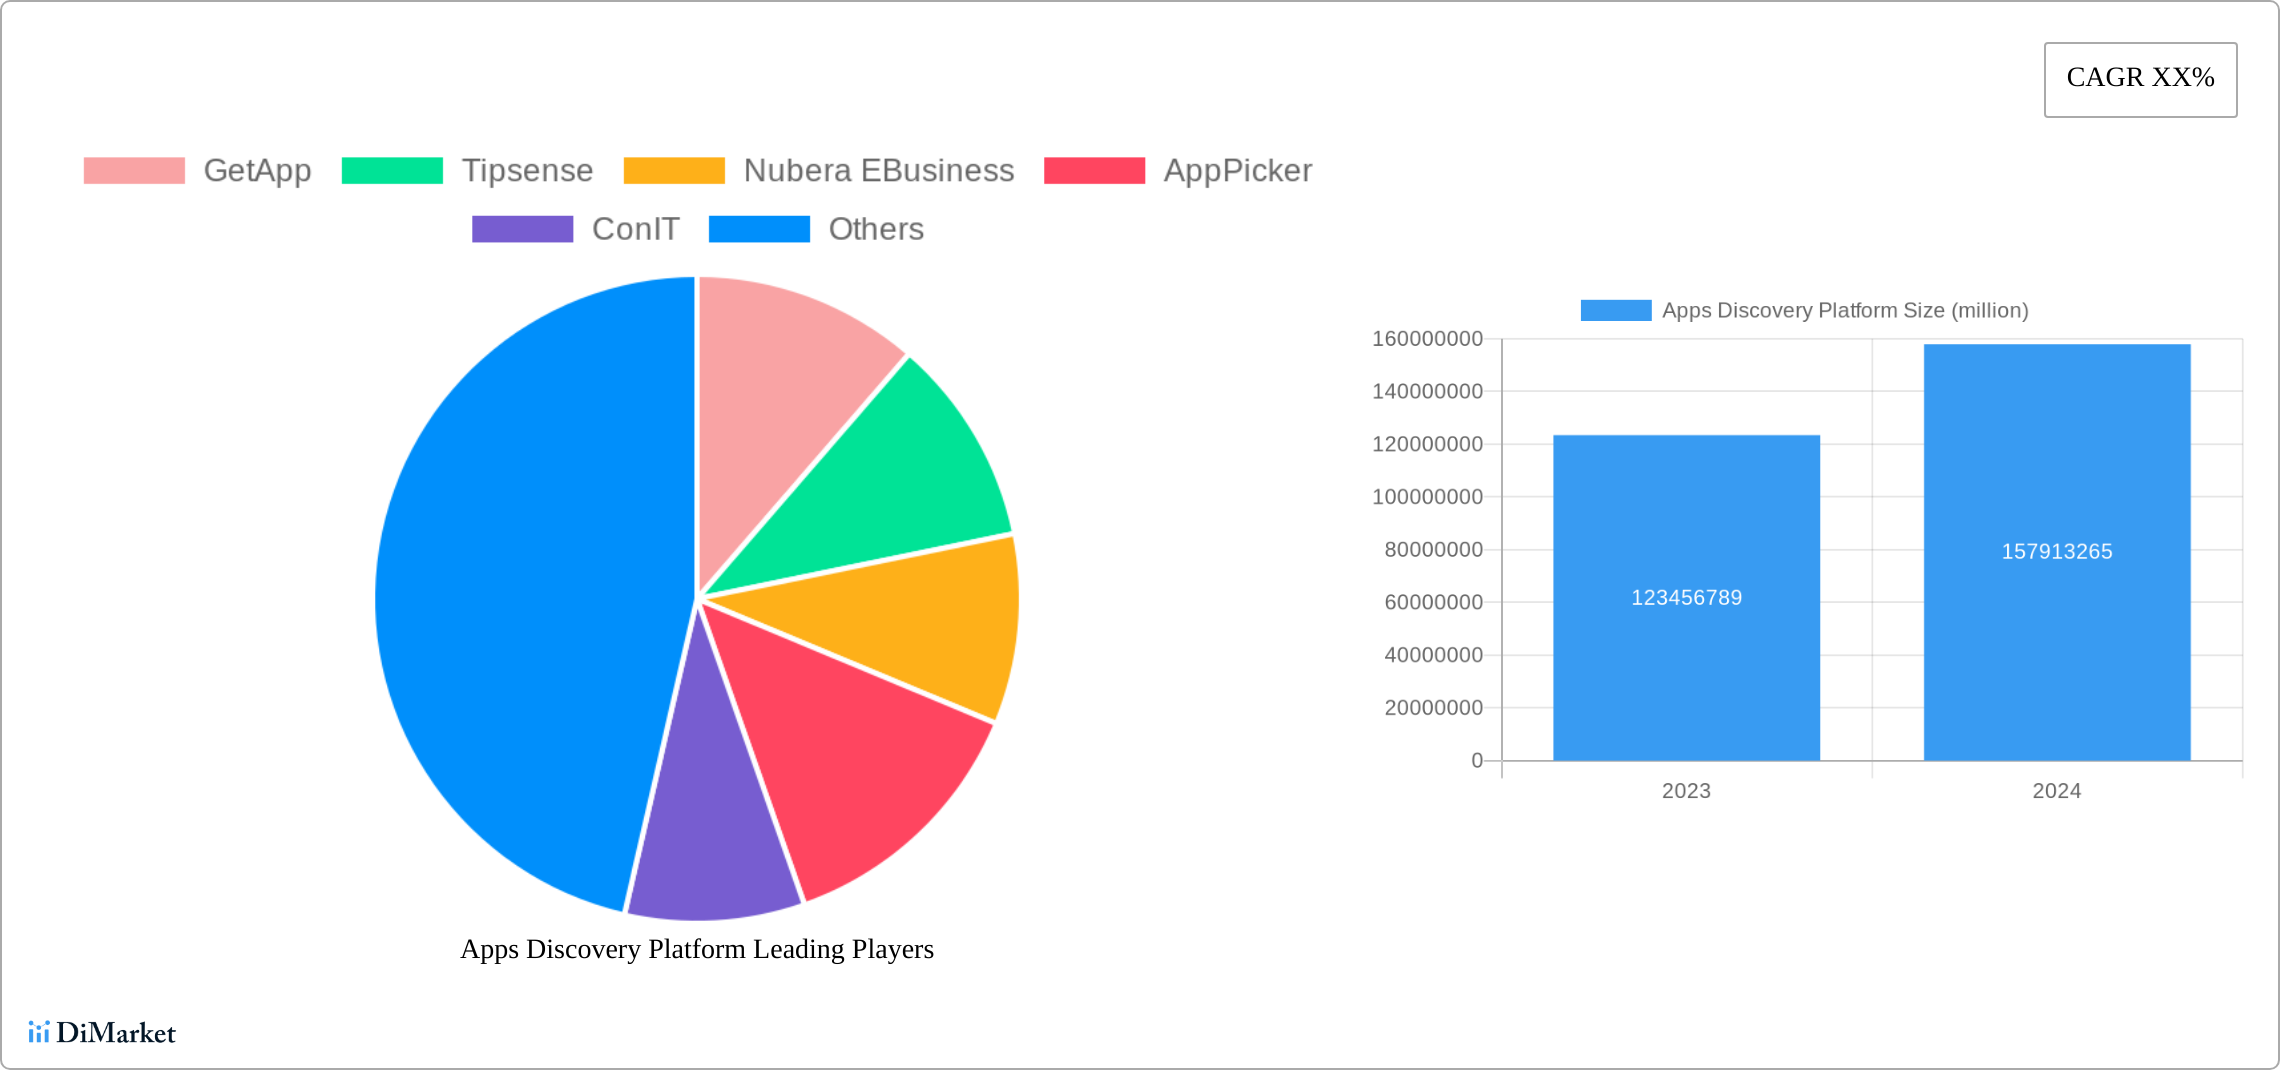Click the AppPicker red legend swatch
The width and height of the screenshot is (2280, 1070).
[x=1094, y=171]
